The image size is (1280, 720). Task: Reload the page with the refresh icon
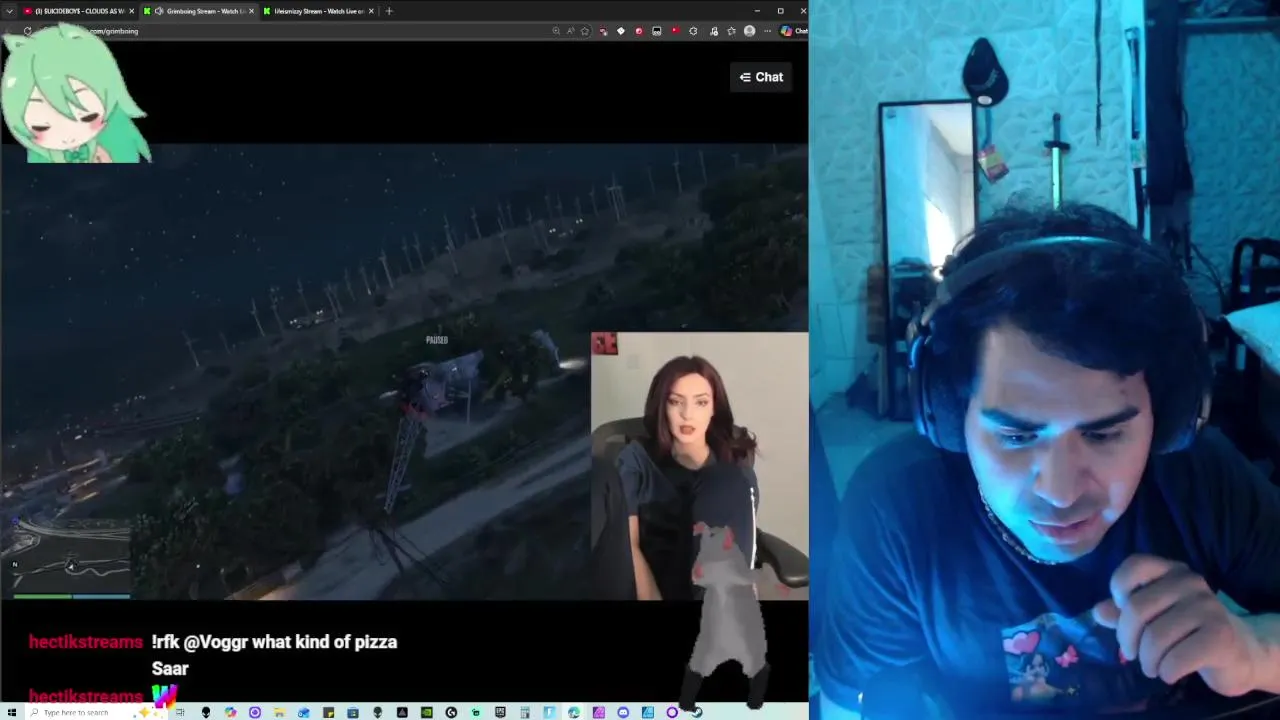(x=27, y=31)
